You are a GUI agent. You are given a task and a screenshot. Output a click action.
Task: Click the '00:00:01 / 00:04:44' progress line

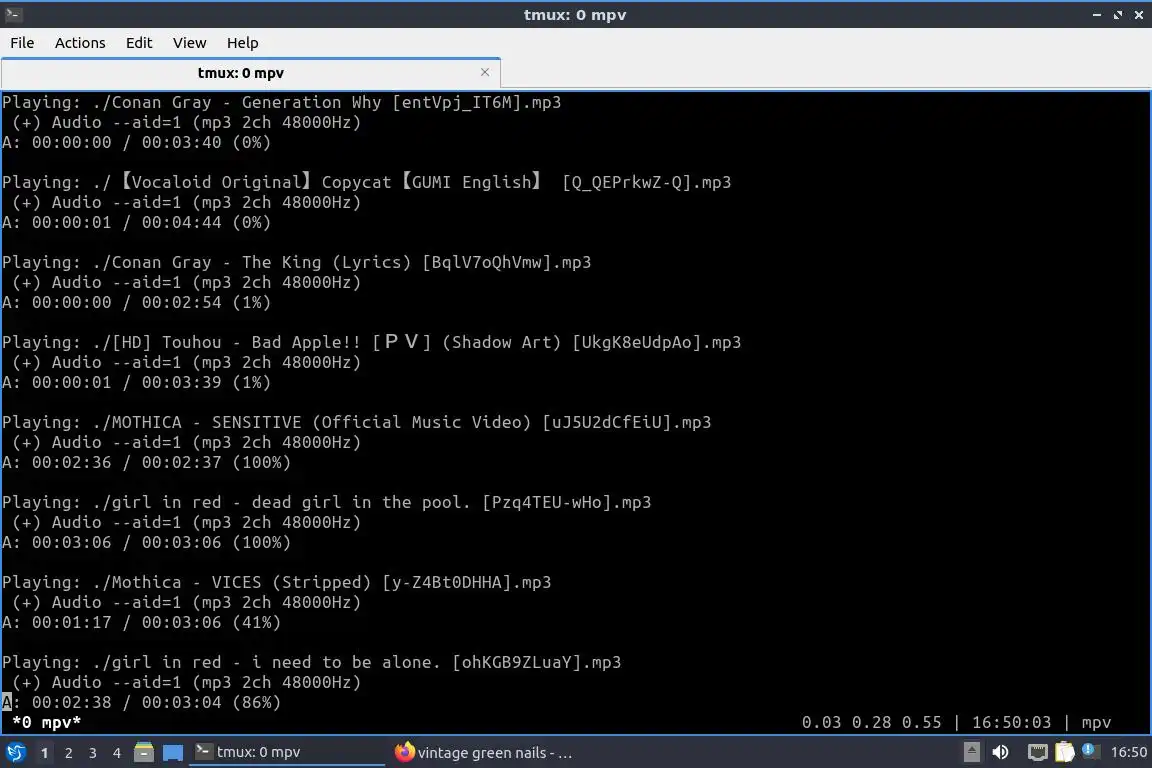coord(137,222)
